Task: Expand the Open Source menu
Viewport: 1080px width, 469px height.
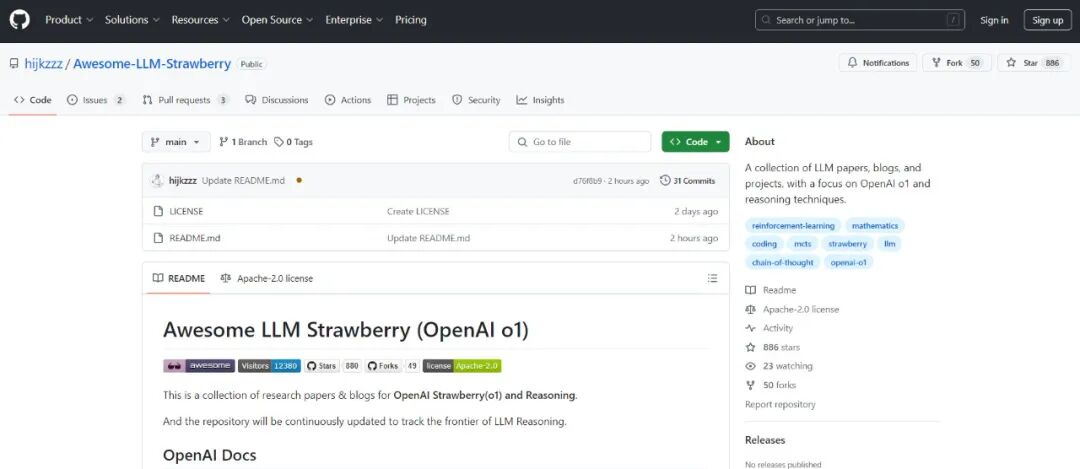Action: 277,20
